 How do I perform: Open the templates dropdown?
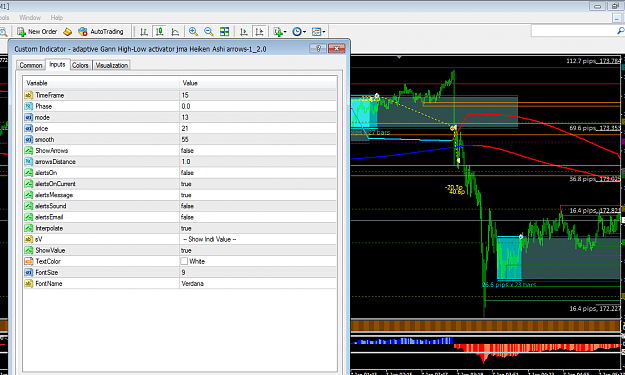point(318,31)
